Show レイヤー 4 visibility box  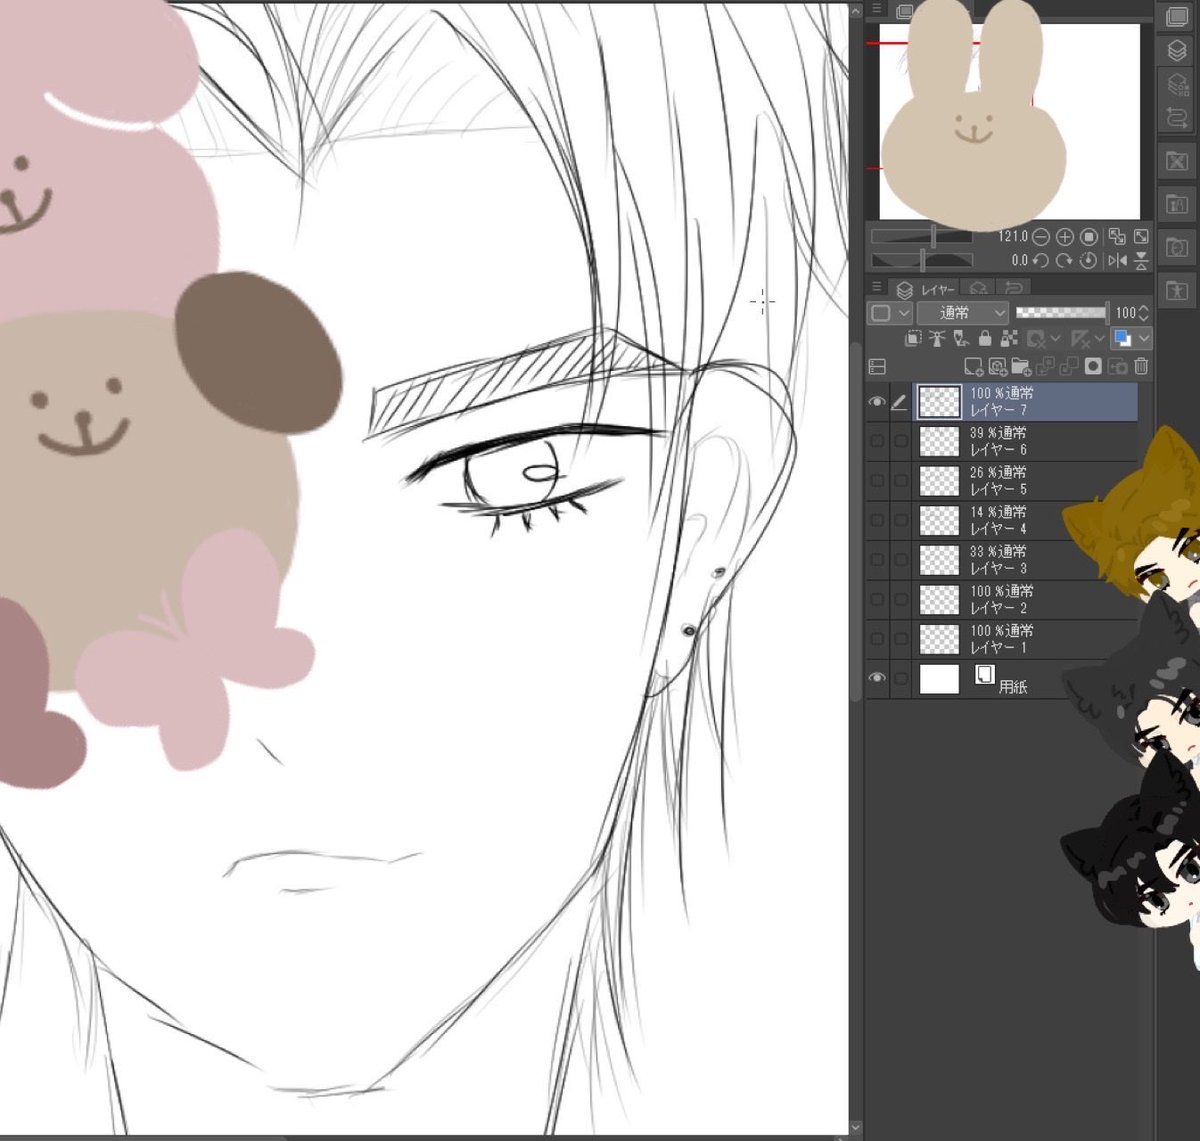(x=877, y=520)
